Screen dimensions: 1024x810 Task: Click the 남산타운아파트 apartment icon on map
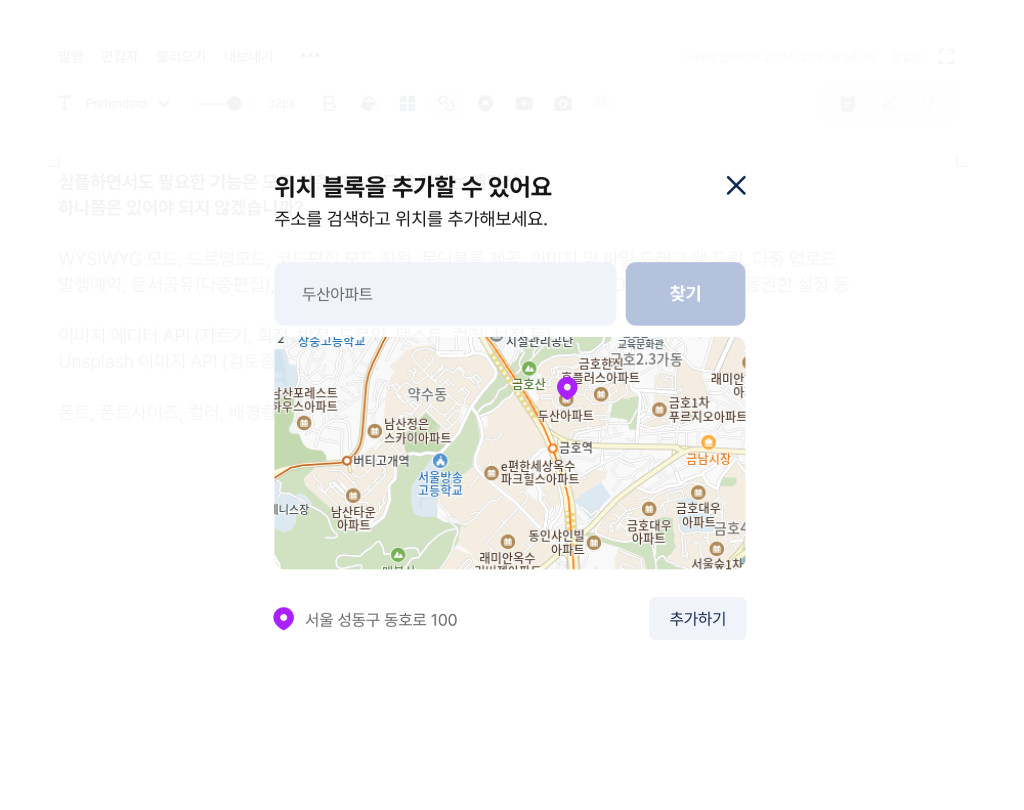point(353,496)
